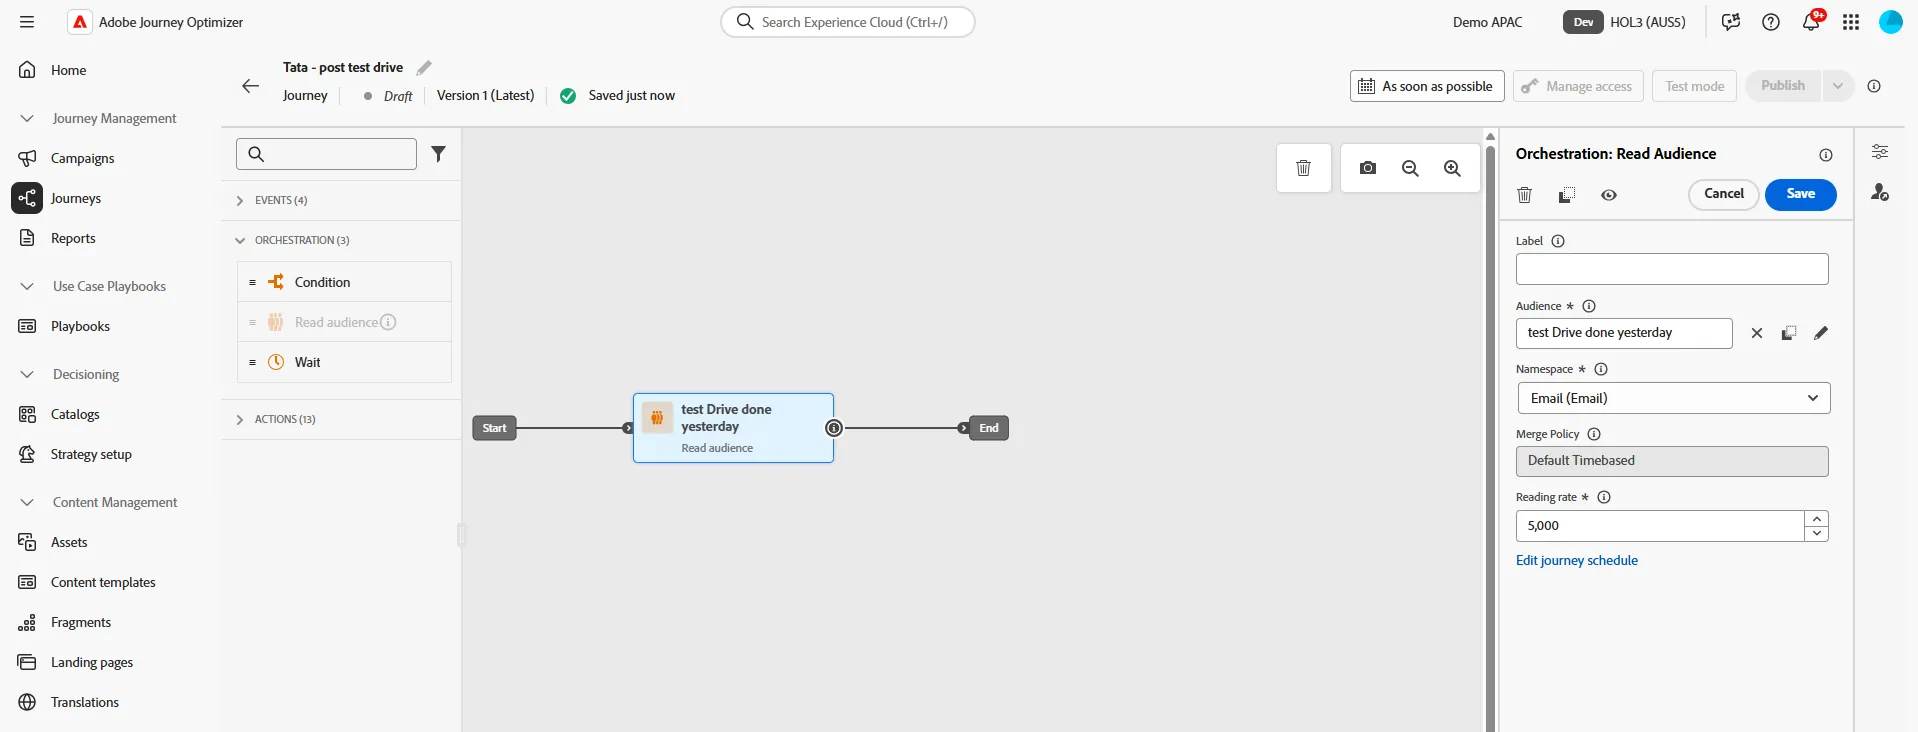
Task: Select the Wait activity in palette
Action: 344,362
